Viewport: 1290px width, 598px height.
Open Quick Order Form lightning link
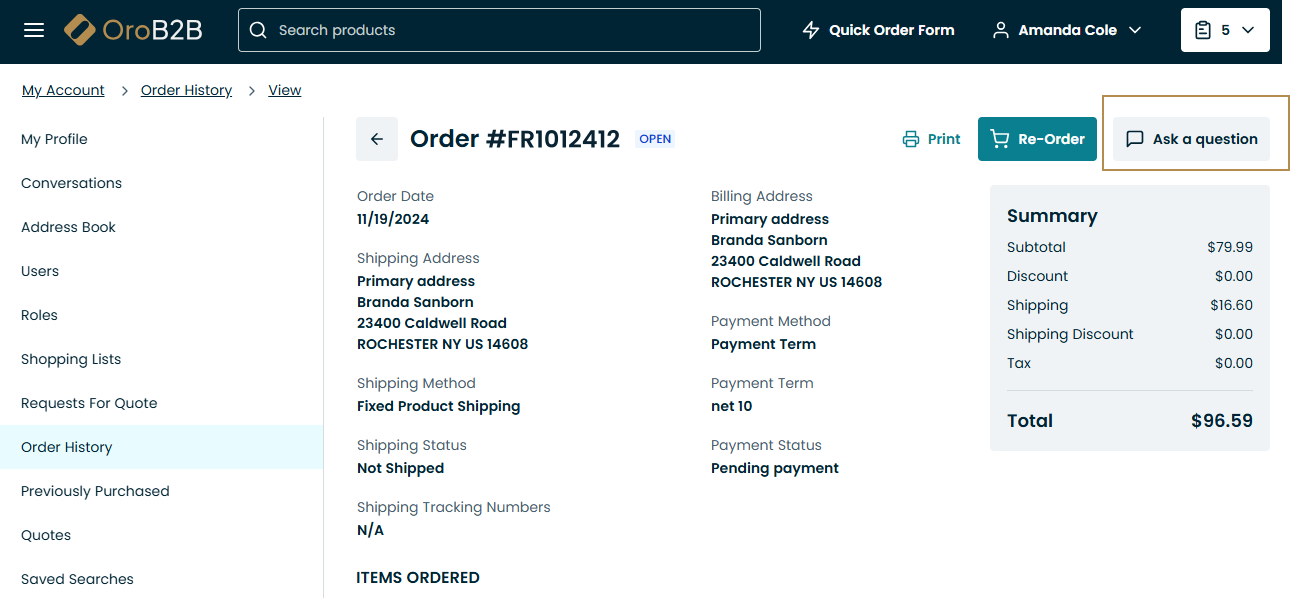click(878, 30)
